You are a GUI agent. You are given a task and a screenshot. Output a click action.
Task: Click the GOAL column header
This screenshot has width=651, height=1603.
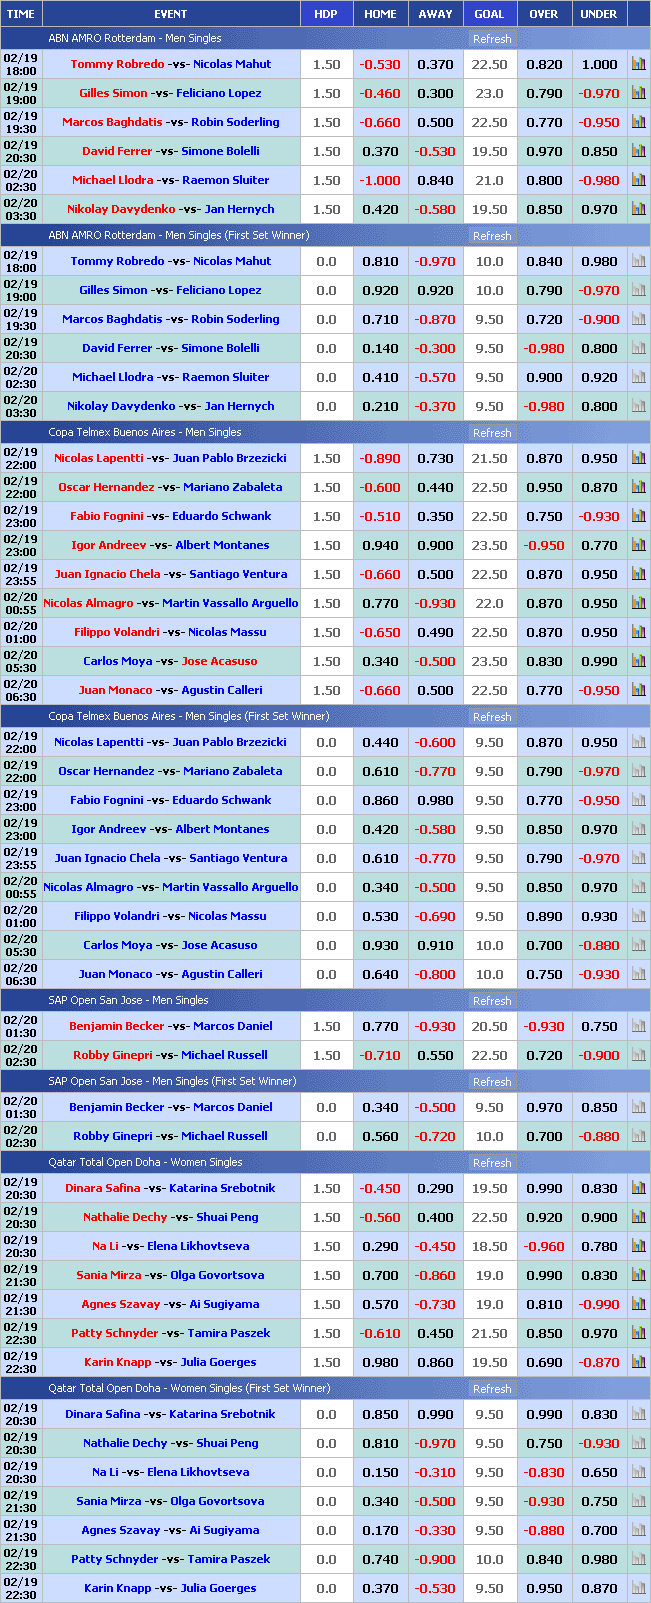(x=489, y=14)
